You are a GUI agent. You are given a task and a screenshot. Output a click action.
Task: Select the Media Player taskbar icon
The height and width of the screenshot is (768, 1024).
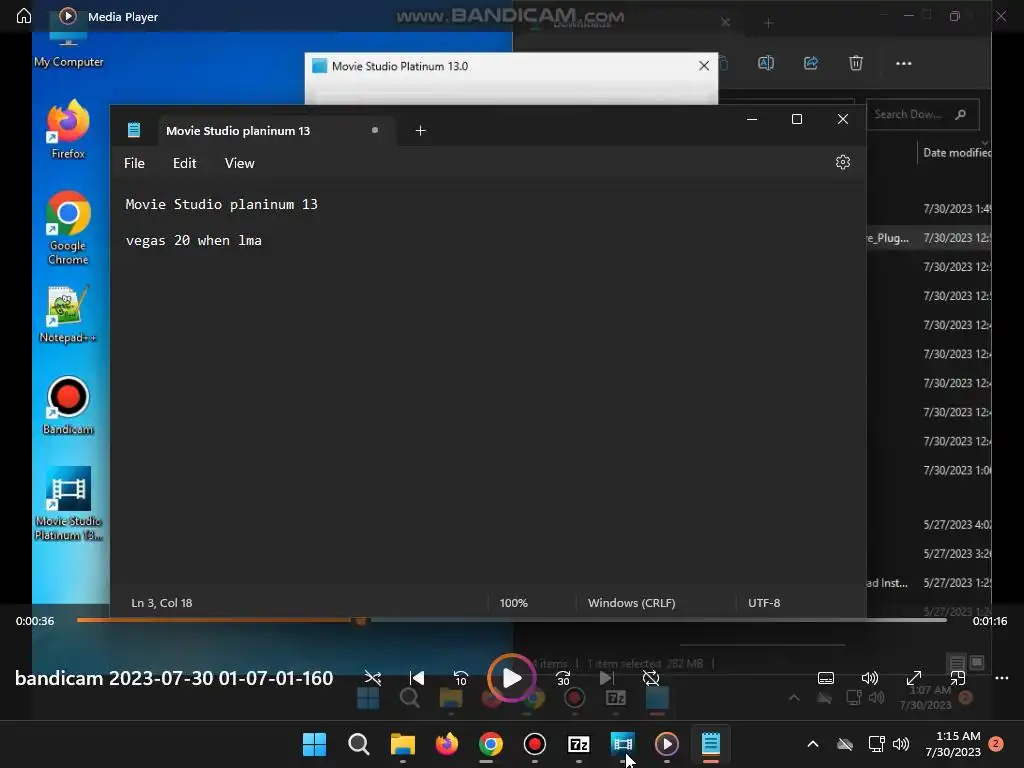point(667,744)
